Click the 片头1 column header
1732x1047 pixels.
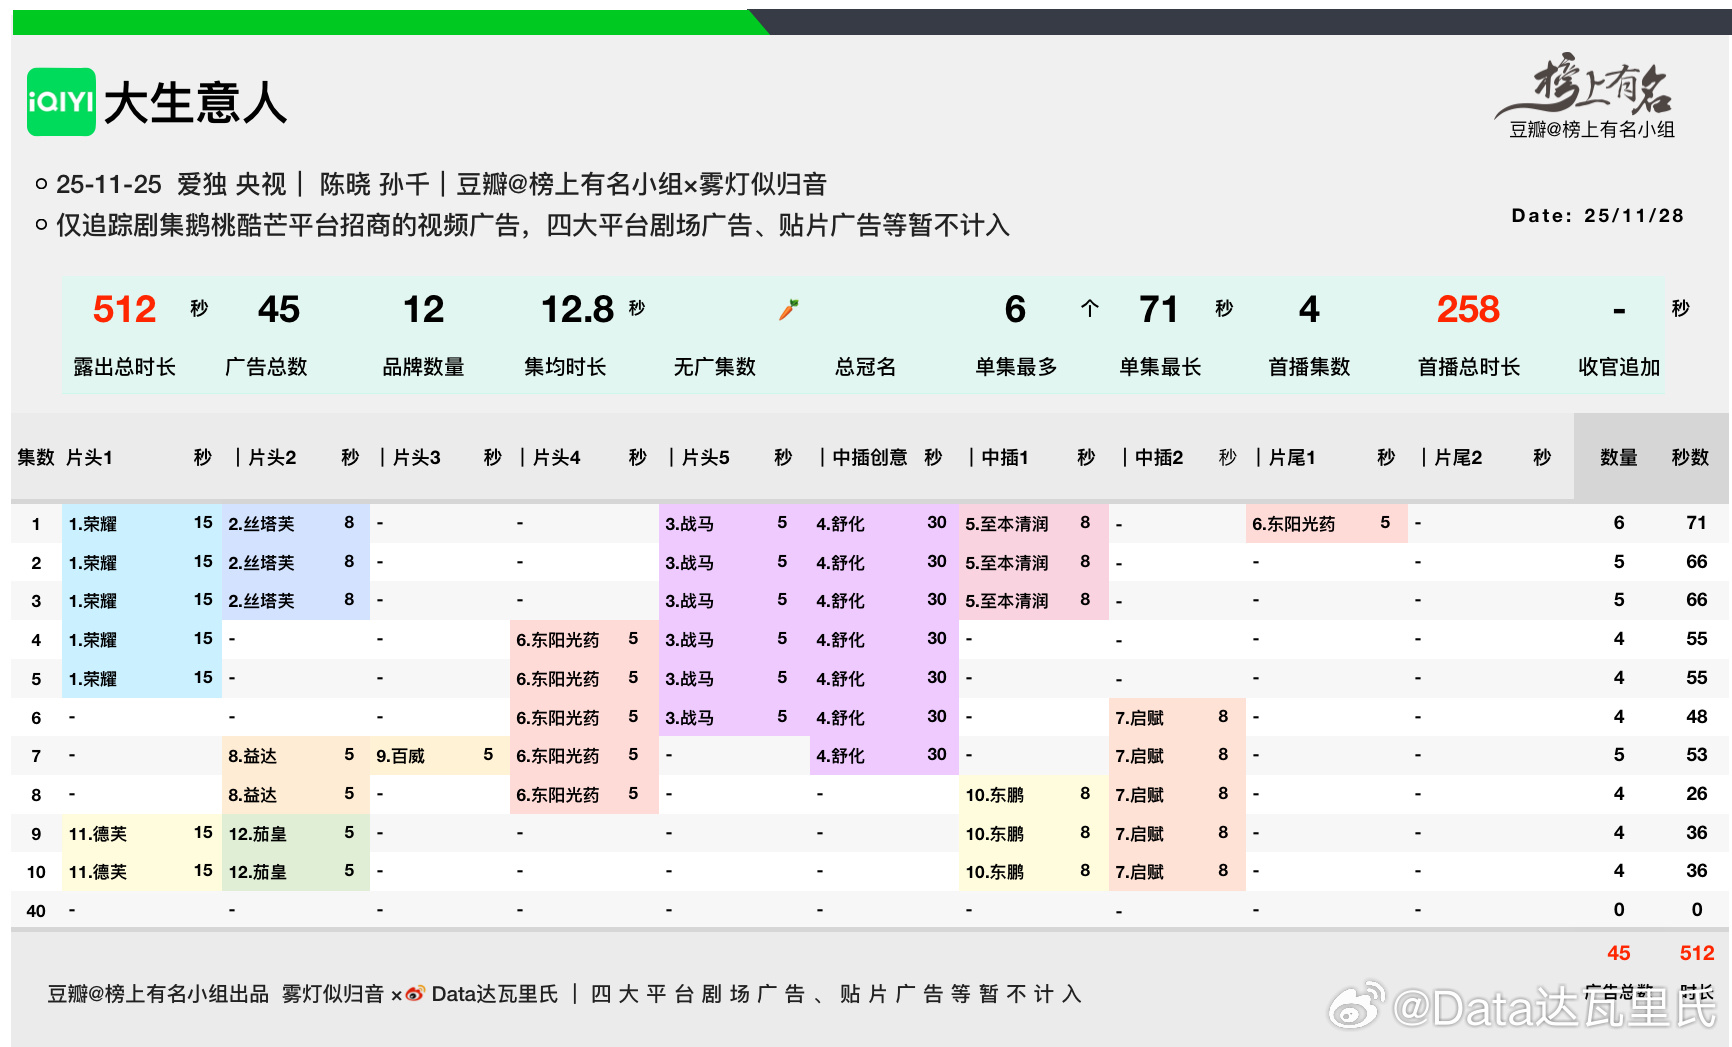(90, 457)
